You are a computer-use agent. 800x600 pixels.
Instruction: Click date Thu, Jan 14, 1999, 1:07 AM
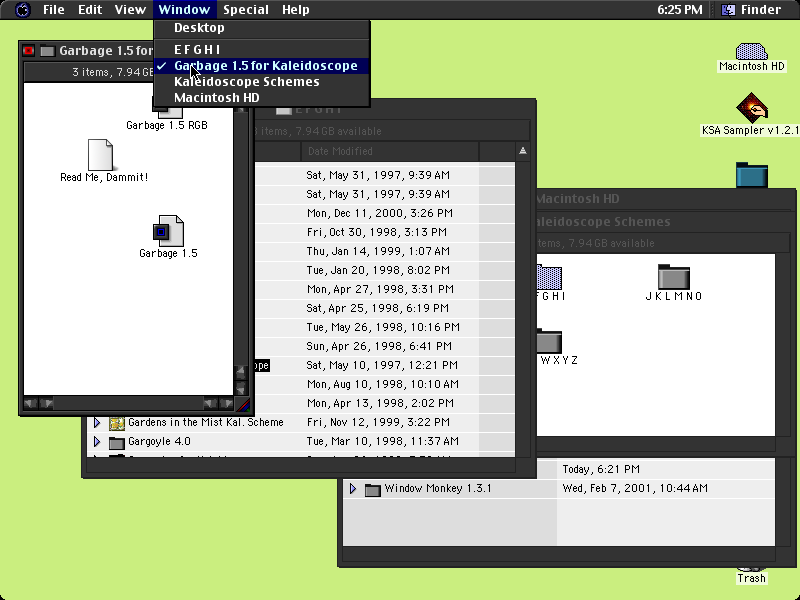[378, 251]
